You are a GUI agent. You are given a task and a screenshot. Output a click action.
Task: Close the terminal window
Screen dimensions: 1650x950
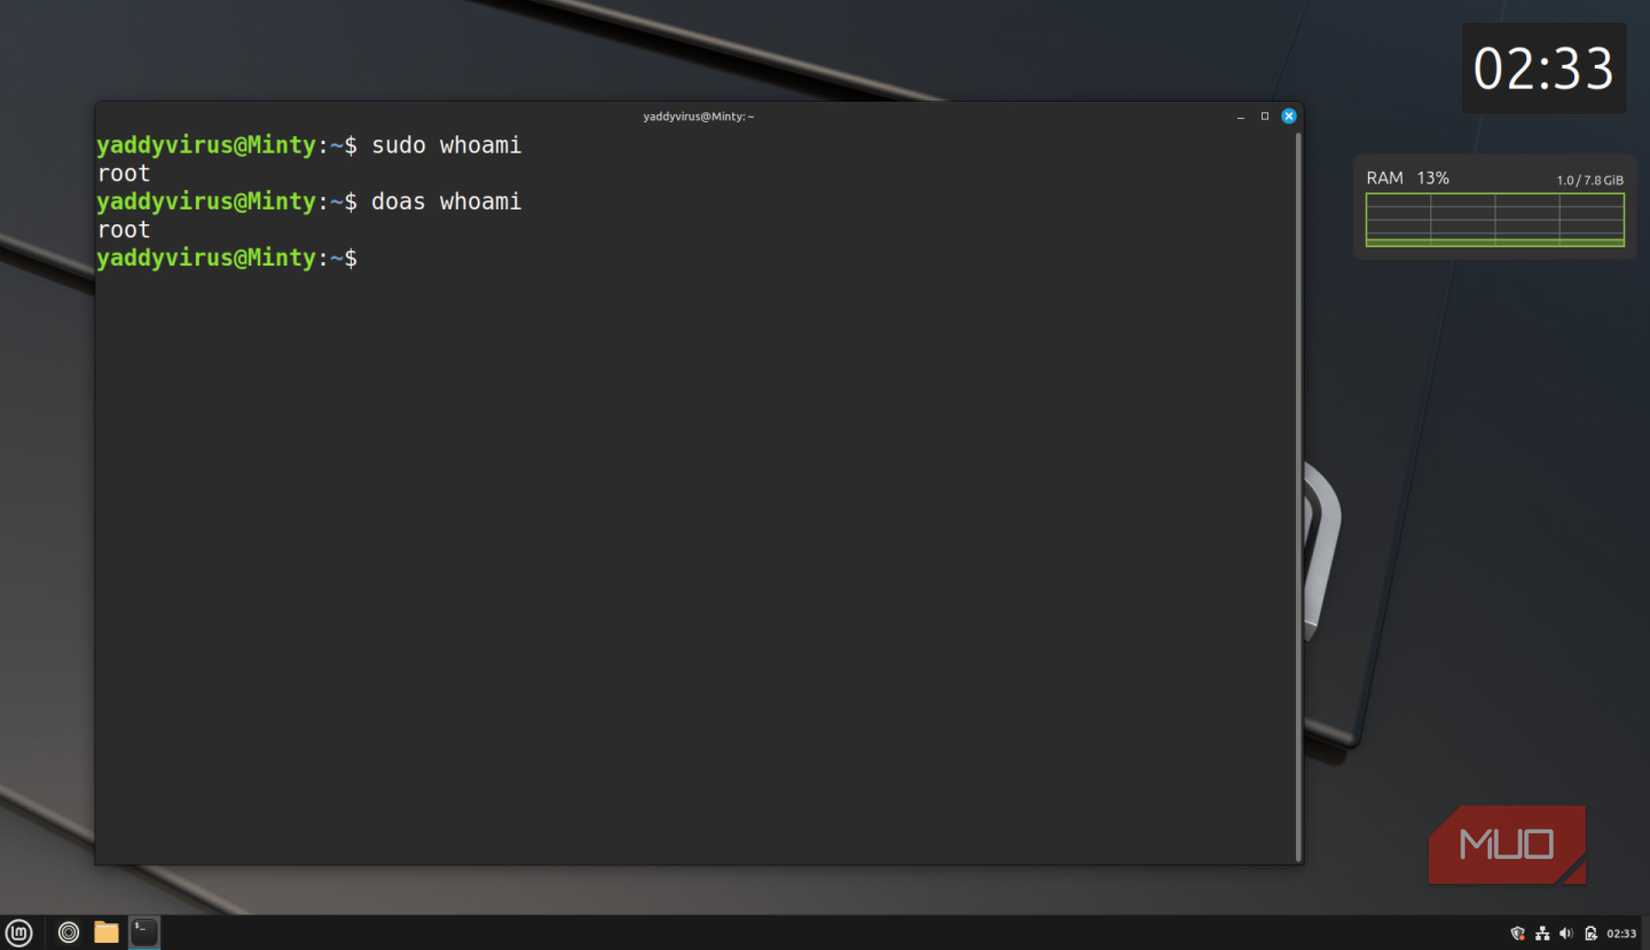tap(1289, 116)
